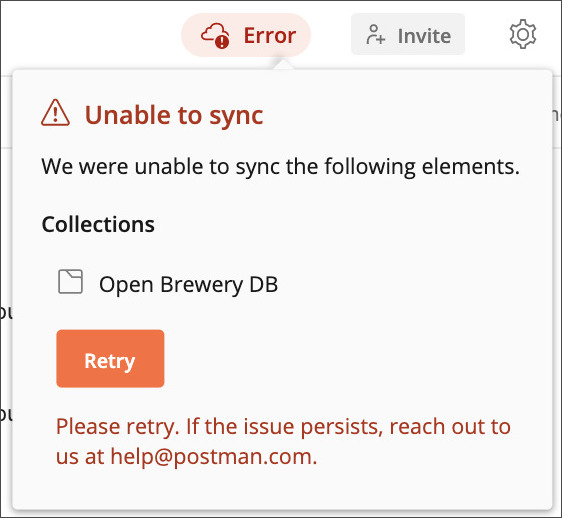Click the red exclamation badge on cloud
The width and height of the screenshot is (562, 518).
(222, 41)
